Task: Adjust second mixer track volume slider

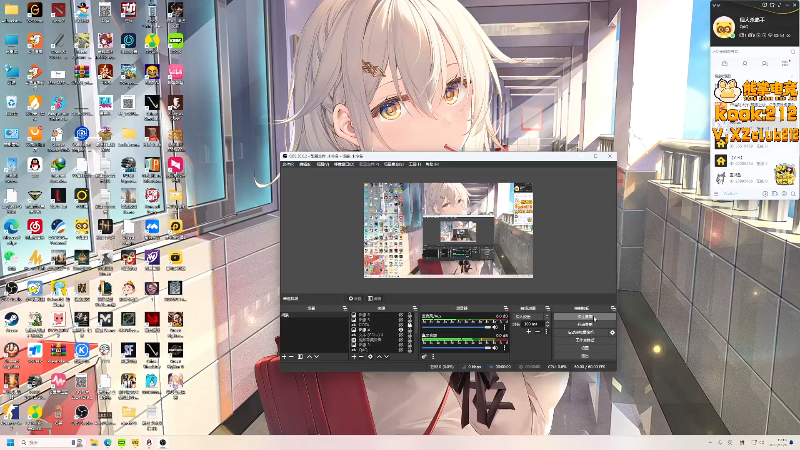Action: 457,348
